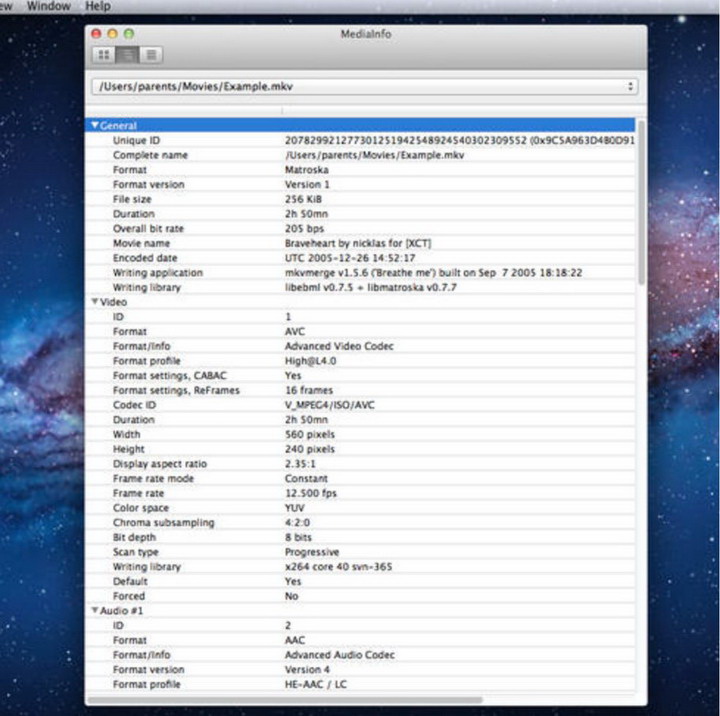Image resolution: width=720 pixels, height=716 pixels.
Task: Zoom the MediaInfo window with green button
Action: (x=128, y=34)
